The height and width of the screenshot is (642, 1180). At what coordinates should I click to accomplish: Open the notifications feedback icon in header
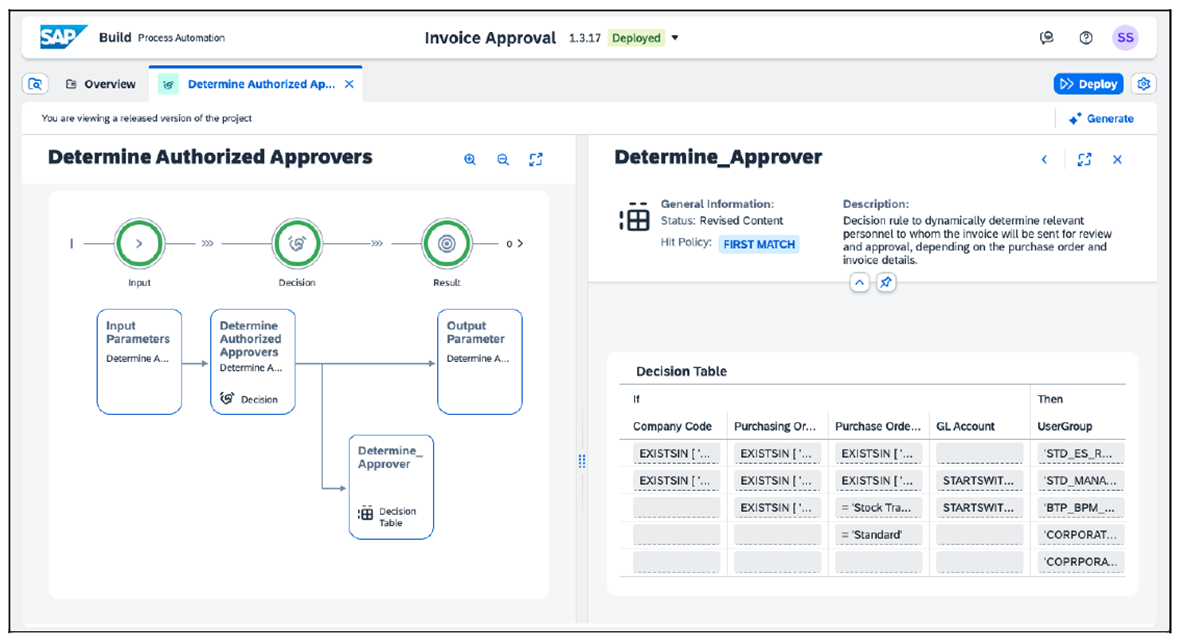pyautogui.click(x=1047, y=38)
